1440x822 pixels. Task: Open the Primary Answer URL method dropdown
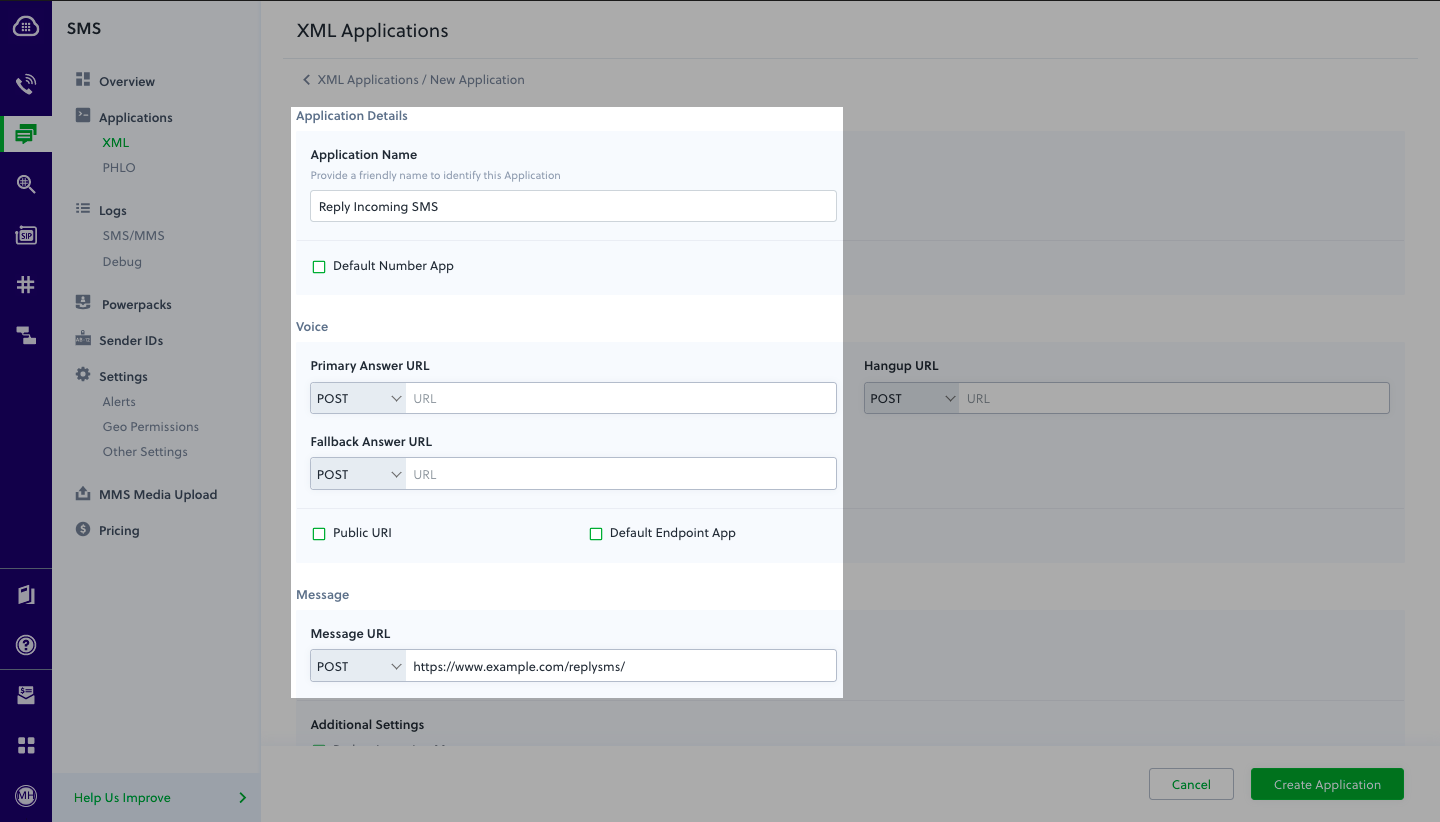coord(357,397)
